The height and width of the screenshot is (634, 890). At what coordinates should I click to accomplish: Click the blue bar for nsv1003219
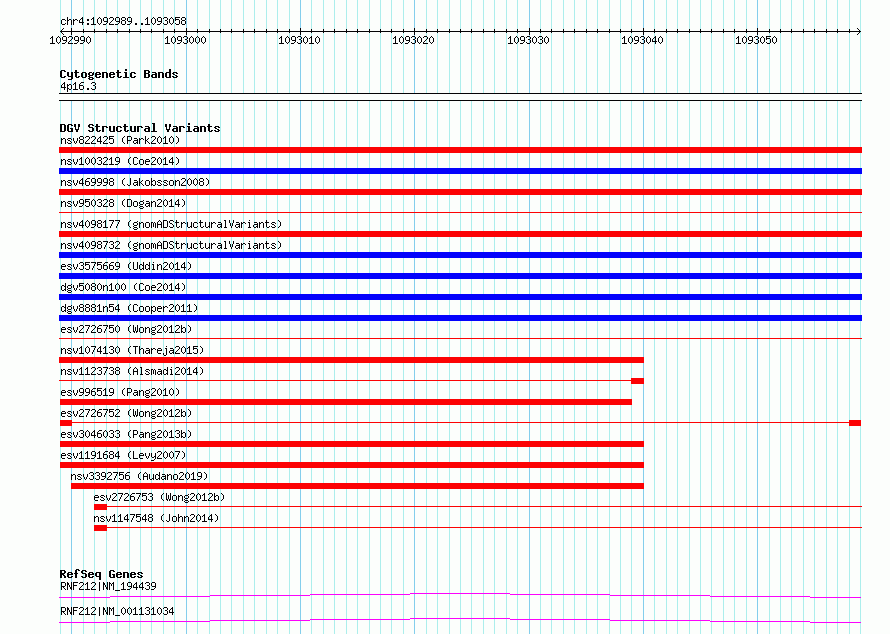coord(460,171)
